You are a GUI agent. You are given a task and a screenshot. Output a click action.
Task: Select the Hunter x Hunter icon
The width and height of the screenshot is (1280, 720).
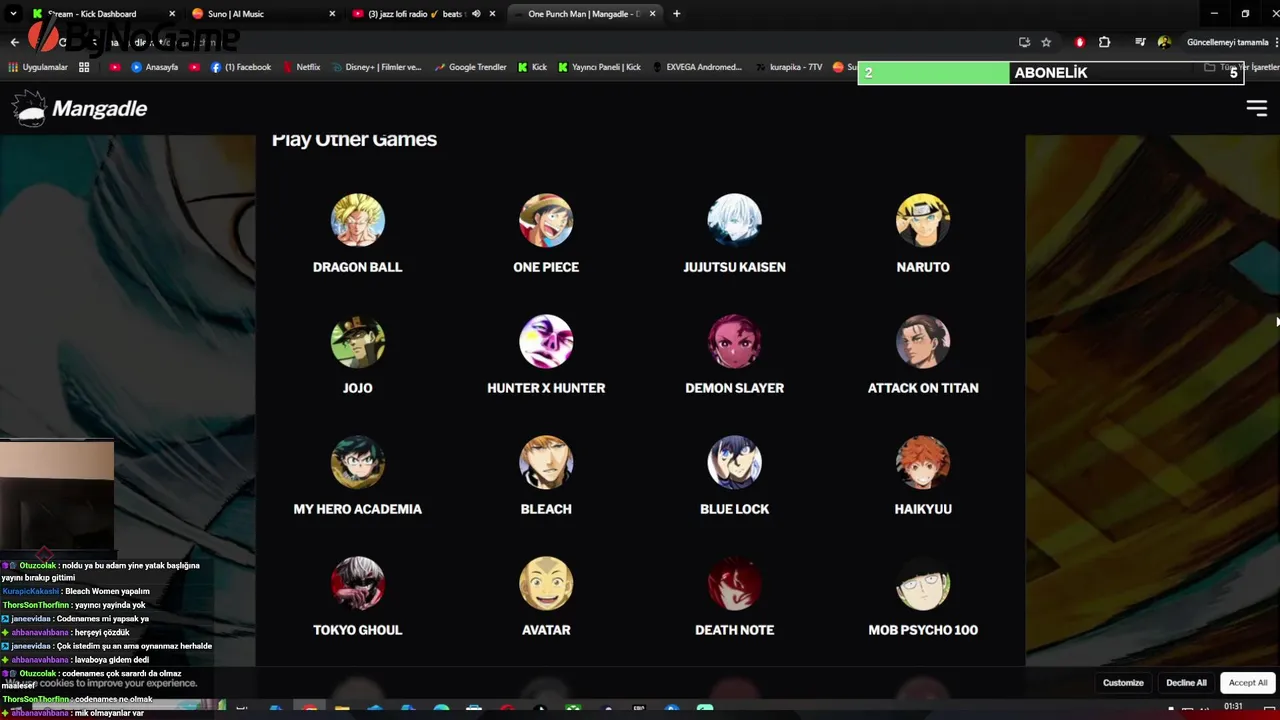(x=546, y=341)
